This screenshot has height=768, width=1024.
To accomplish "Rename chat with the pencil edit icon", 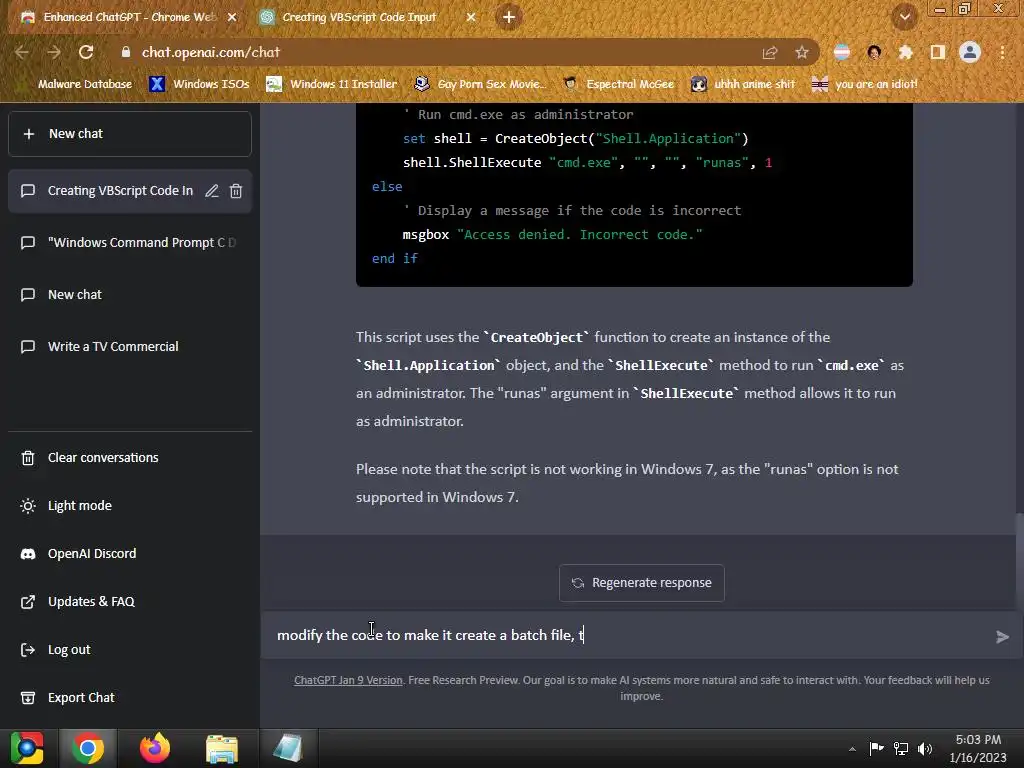I will [x=212, y=191].
